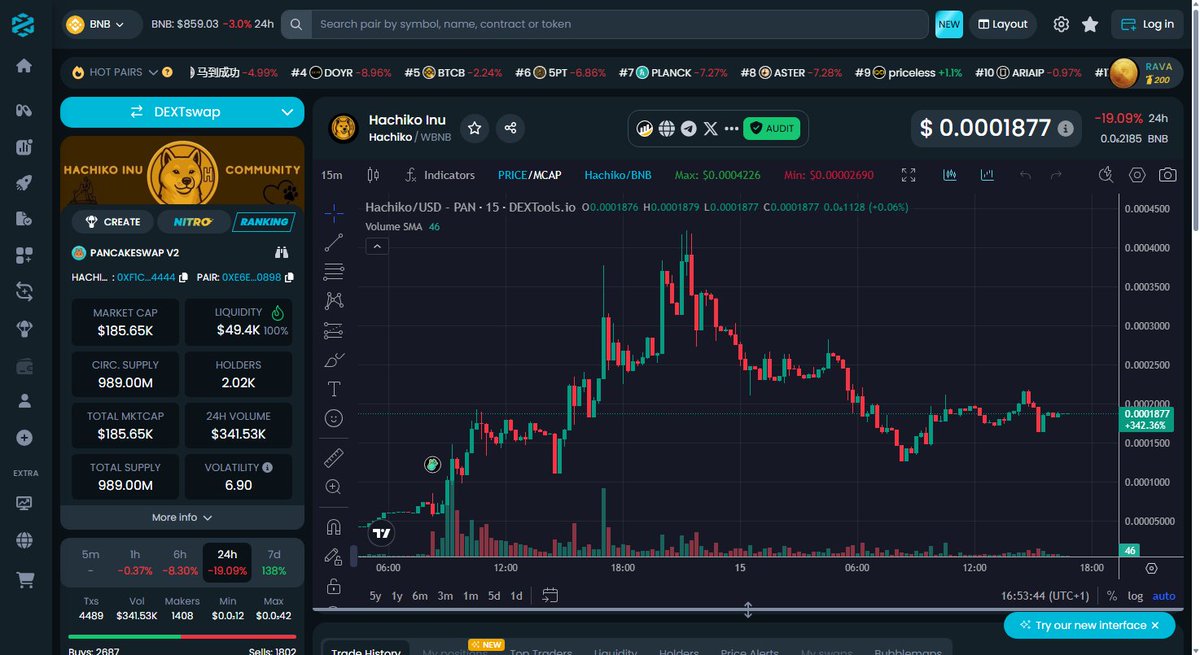Copy the pair contract address
The height and width of the screenshot is (655, 1200).
point(289,277)
